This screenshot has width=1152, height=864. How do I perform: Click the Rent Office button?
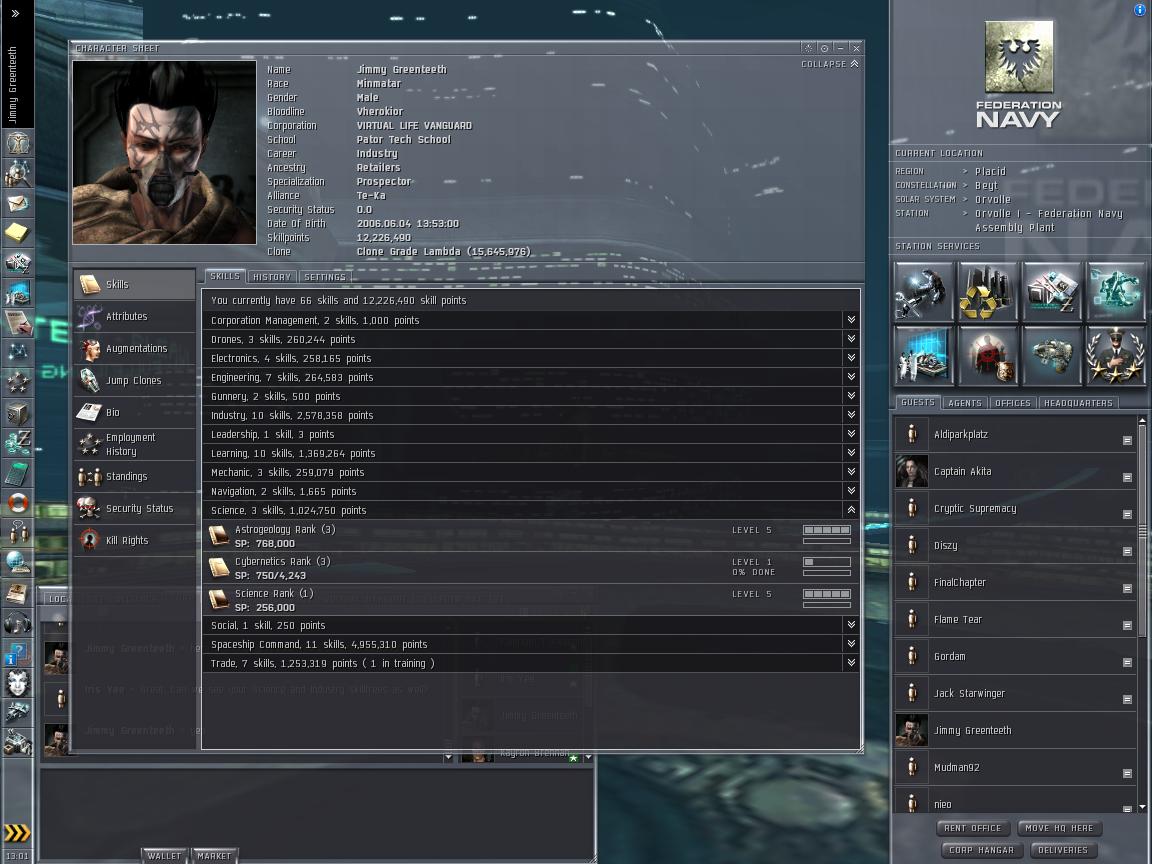pyautogui.click(x=973, y=828)
